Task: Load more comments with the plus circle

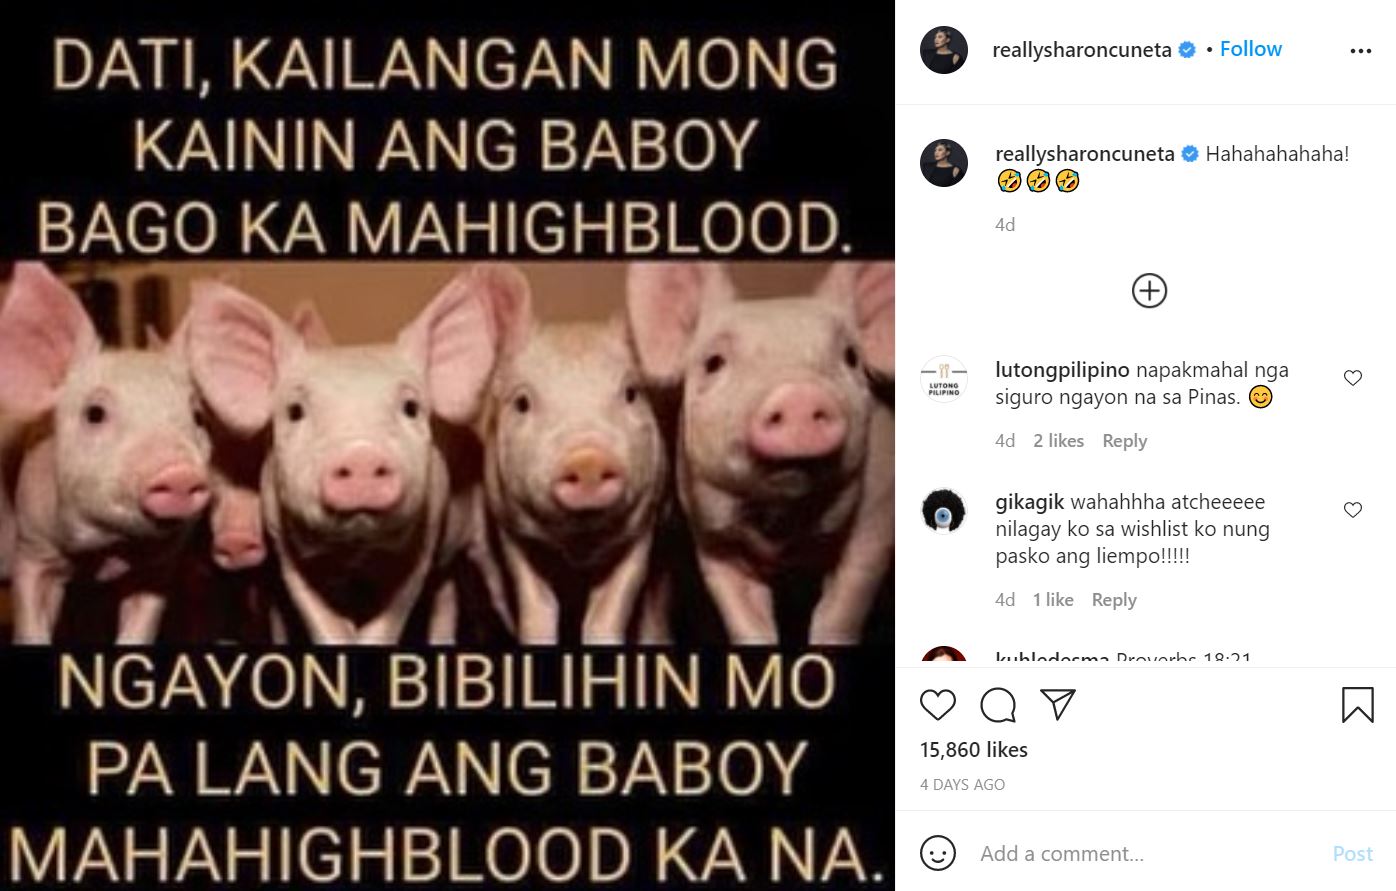Action: tap(1149, 291)
